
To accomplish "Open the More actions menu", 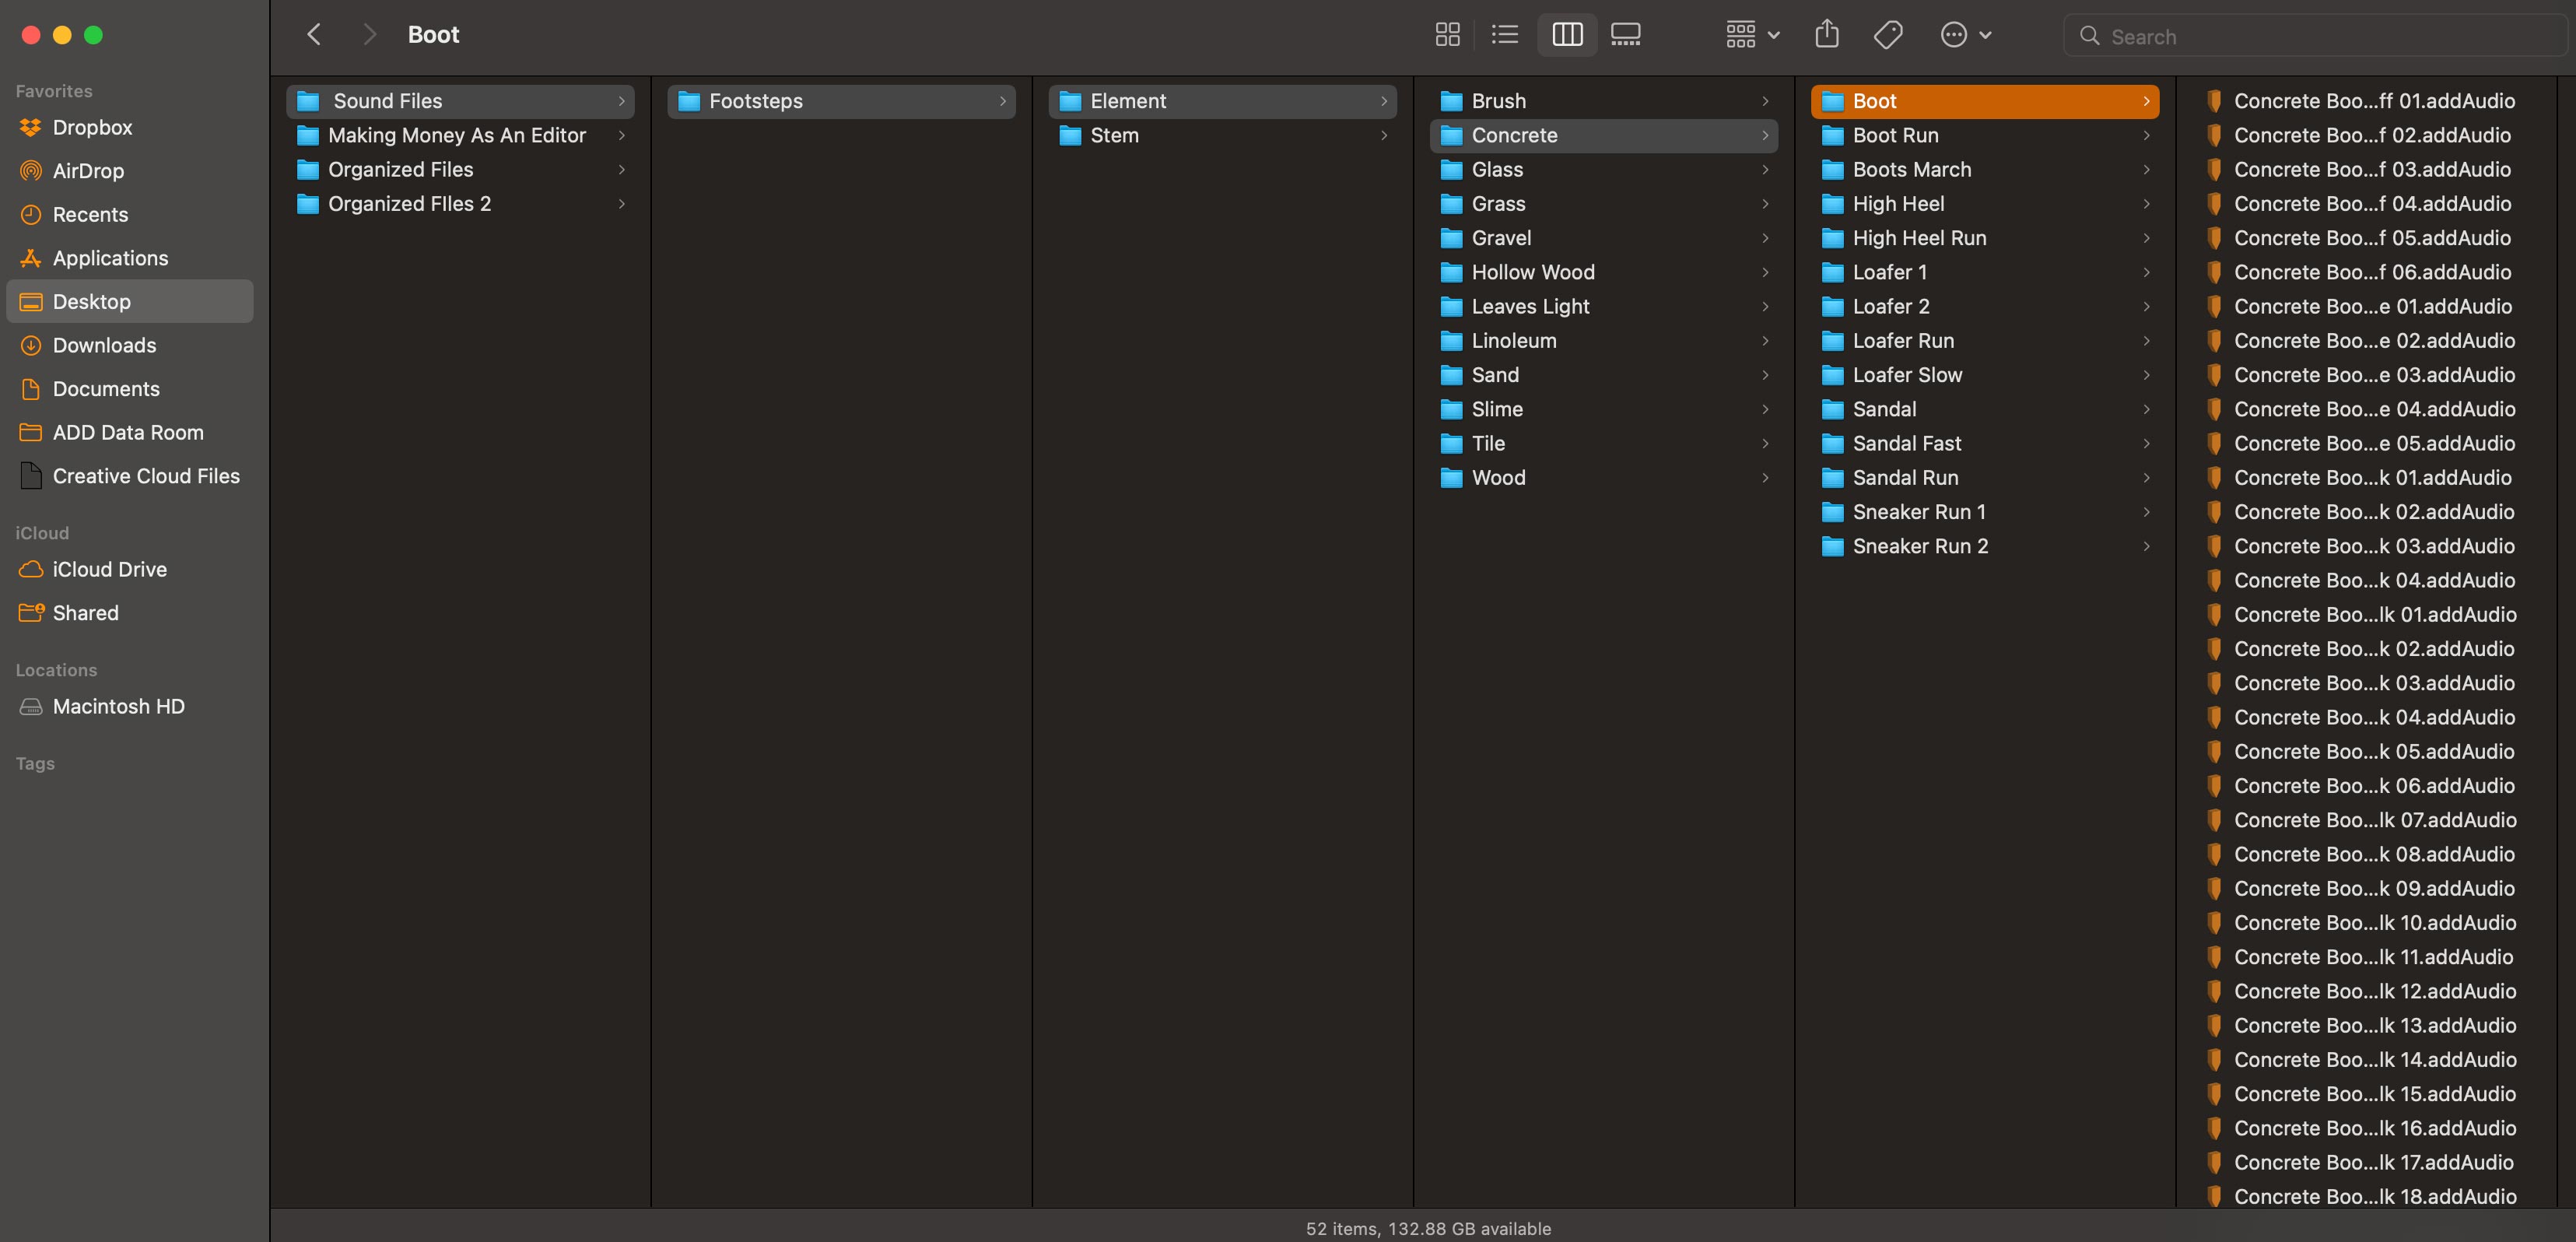I will 1965,35.
